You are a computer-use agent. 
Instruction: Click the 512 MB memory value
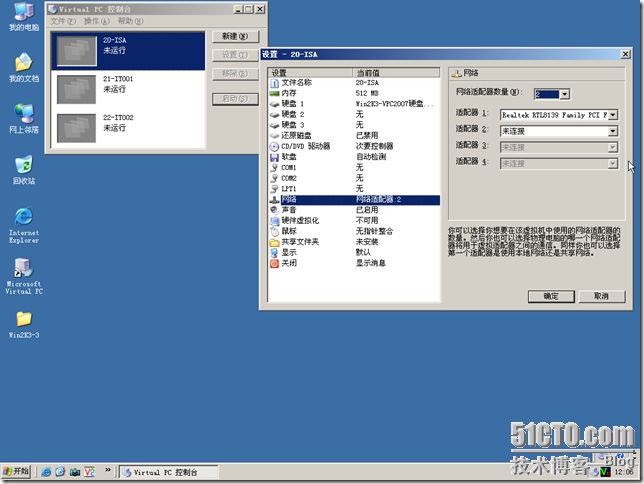point(367,93)
